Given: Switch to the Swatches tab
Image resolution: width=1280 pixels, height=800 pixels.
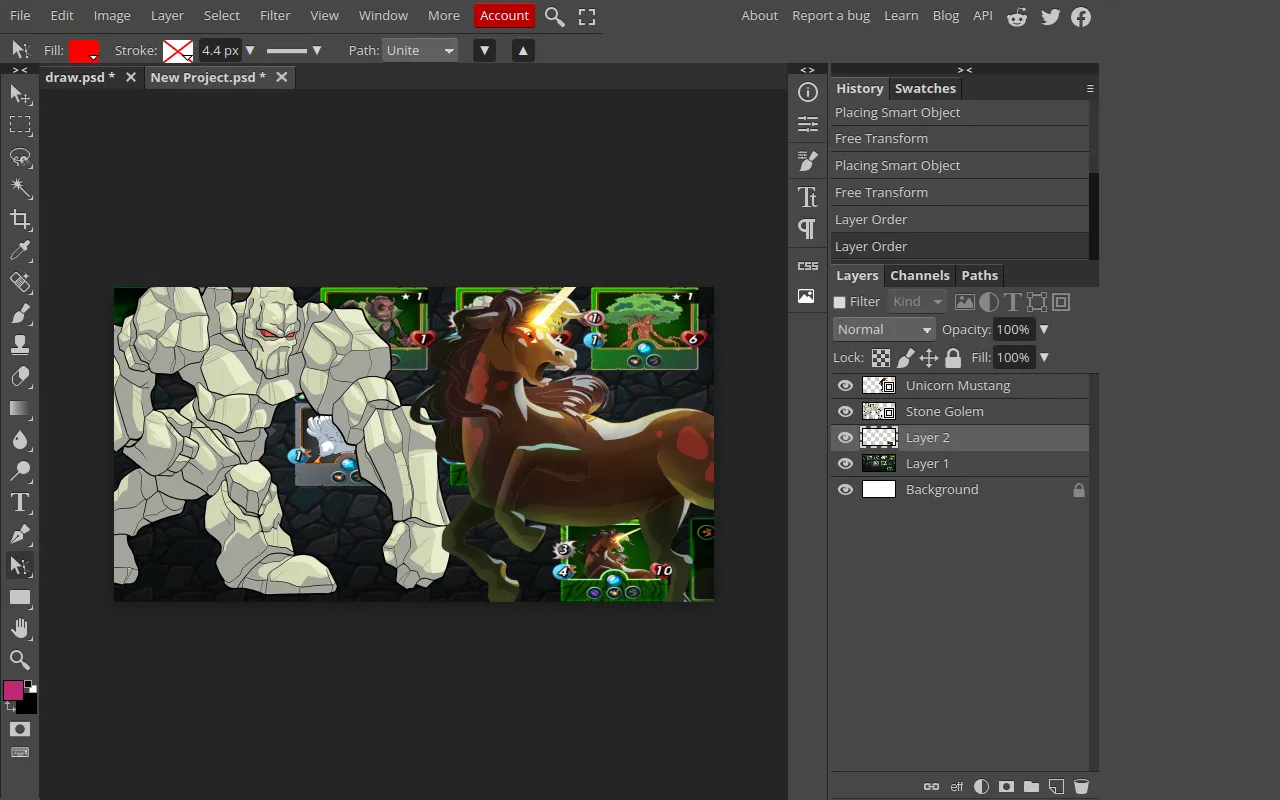Looking at the screenshot, I should point(925,89).
